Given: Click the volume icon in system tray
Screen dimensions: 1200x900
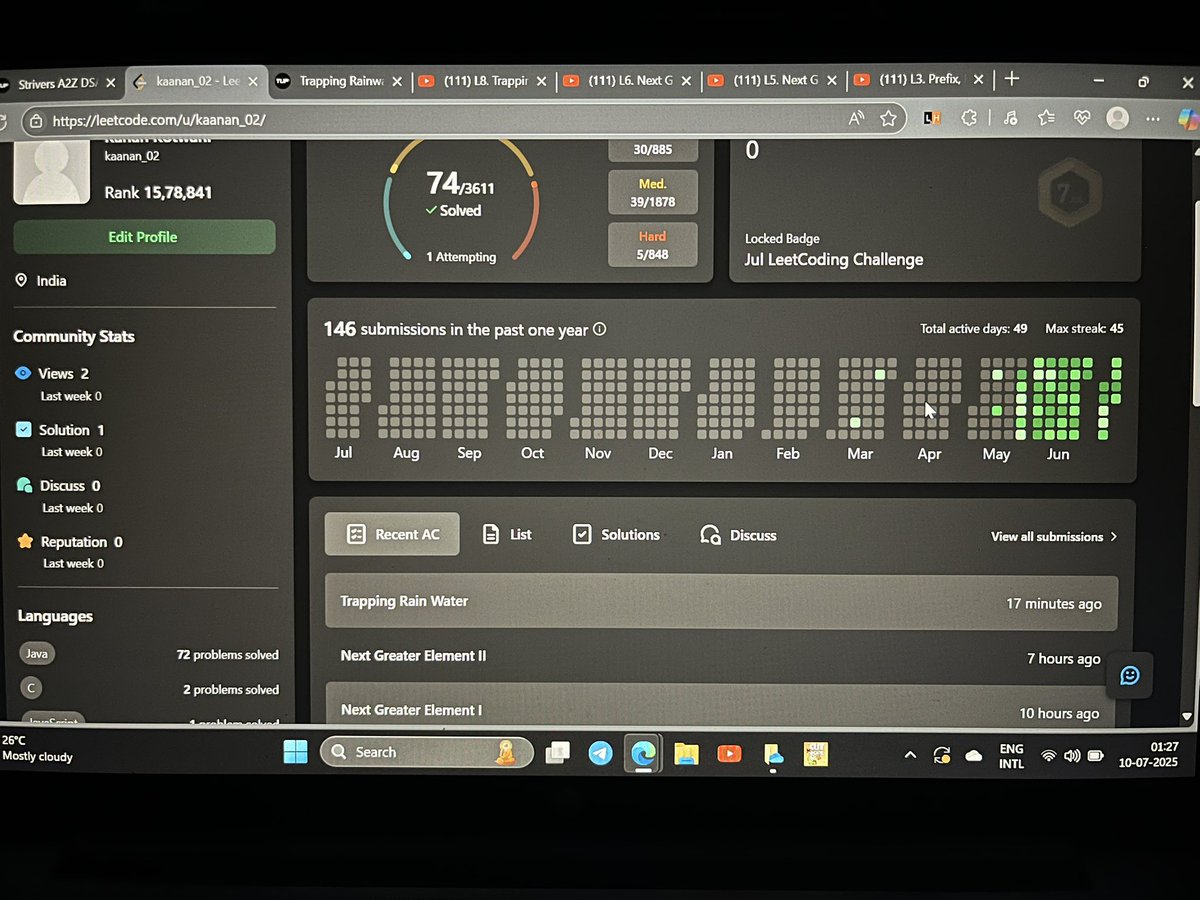Looking at the screenshot, I should click(x=1072, y=756).
